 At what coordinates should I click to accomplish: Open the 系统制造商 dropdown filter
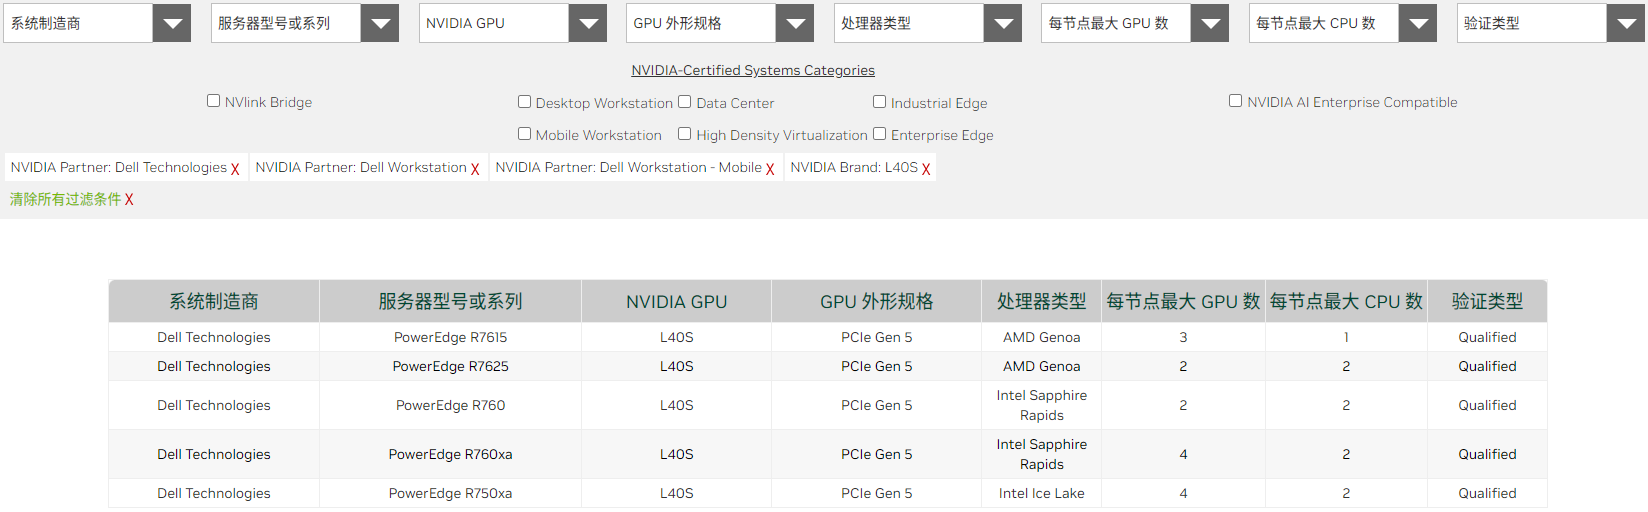point(97,23)
